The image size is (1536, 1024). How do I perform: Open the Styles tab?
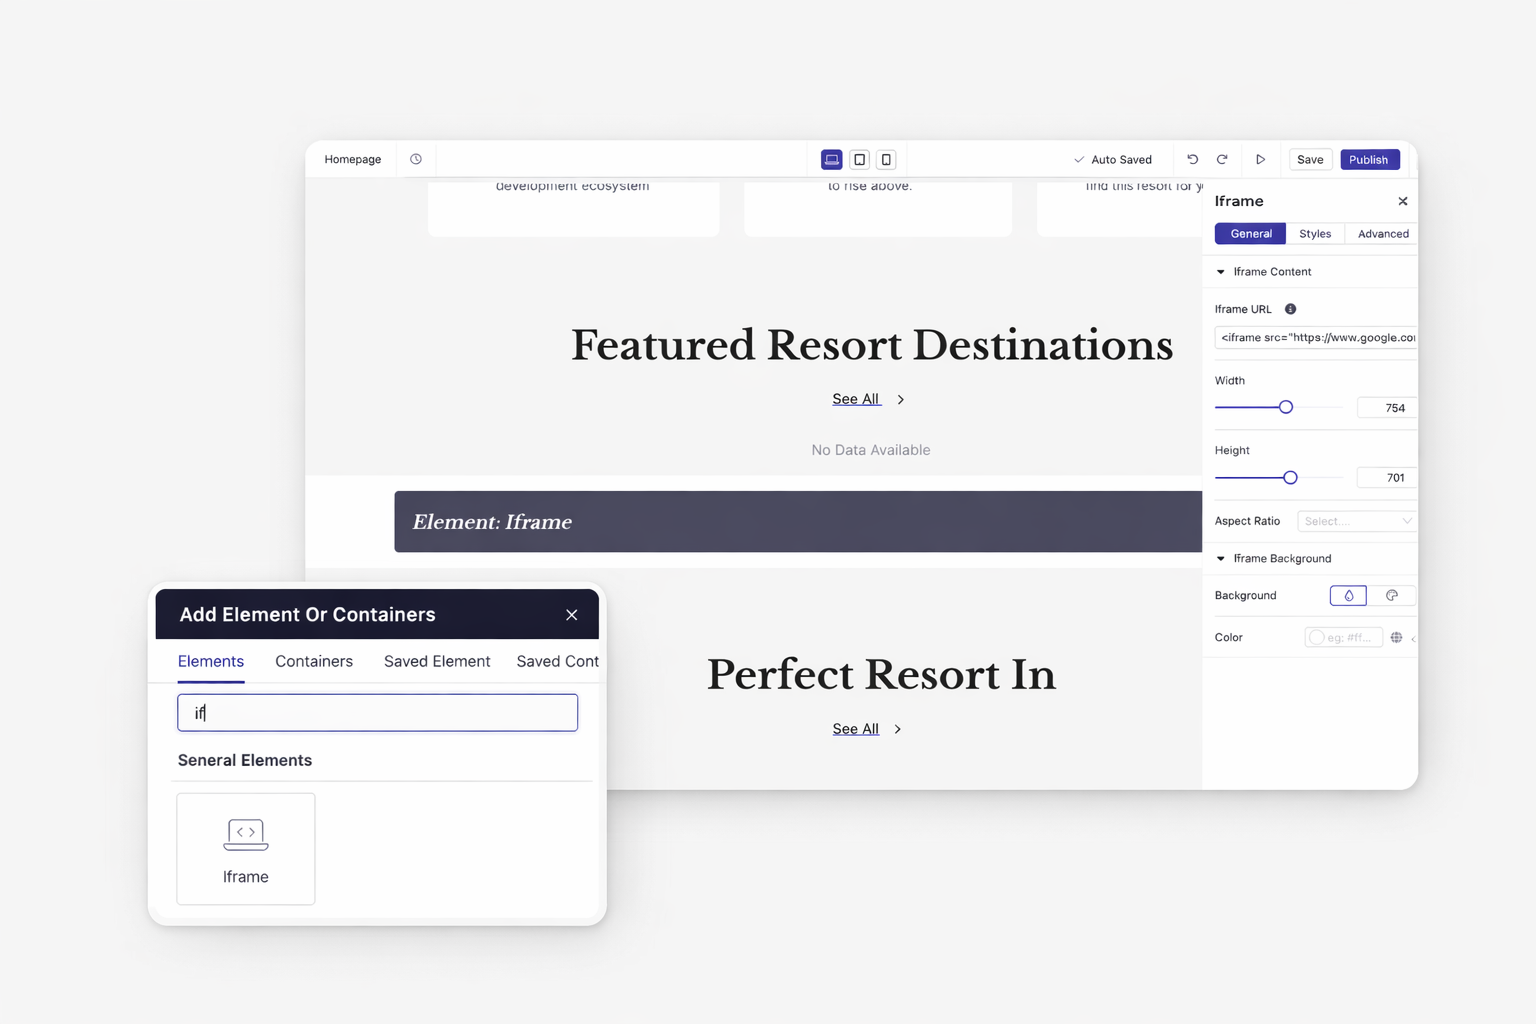[x=1314, y=234]
